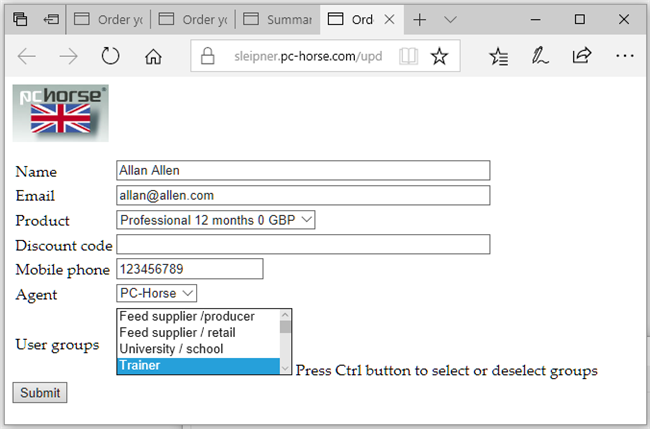
Task: Switch to the Summar tab
Action: point(277,19)
